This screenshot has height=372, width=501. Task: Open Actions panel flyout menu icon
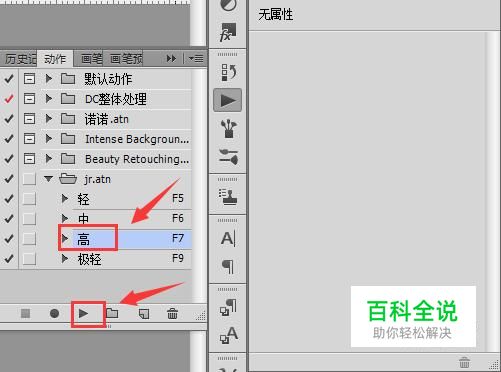click(196, 59)
